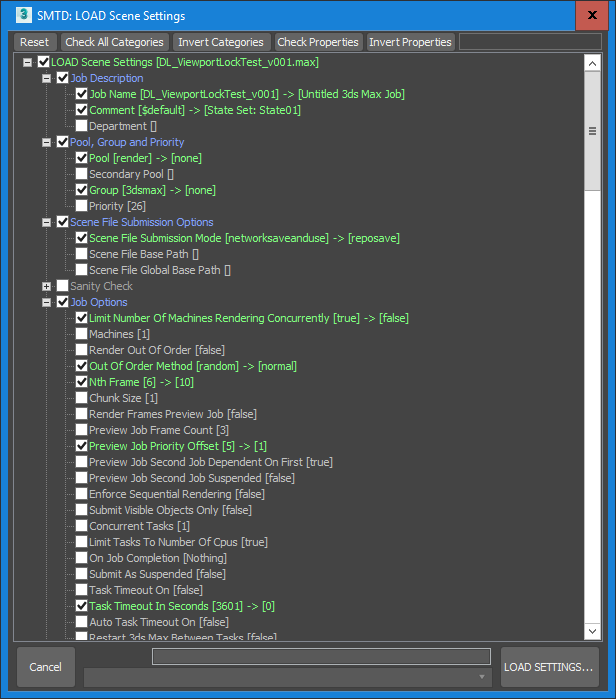Image resolution: width=616 pixels, height=699 pixels.
Task: Check Scene File Base Path checkbox
Action: click(82, 254)
